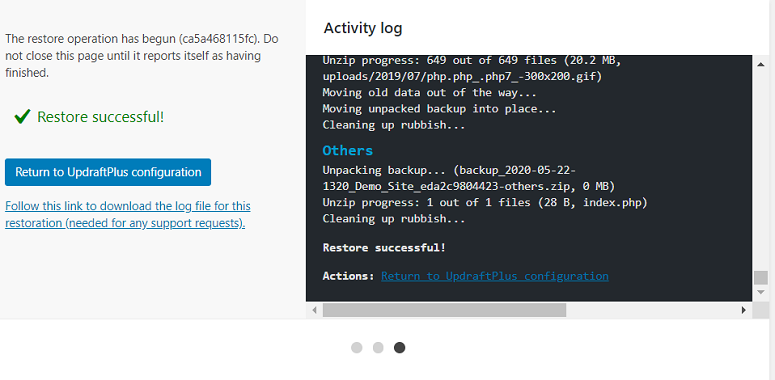Click the 'Moving unpacked backup into place...' line
This screenshot has height=380, width=775.
439,109
